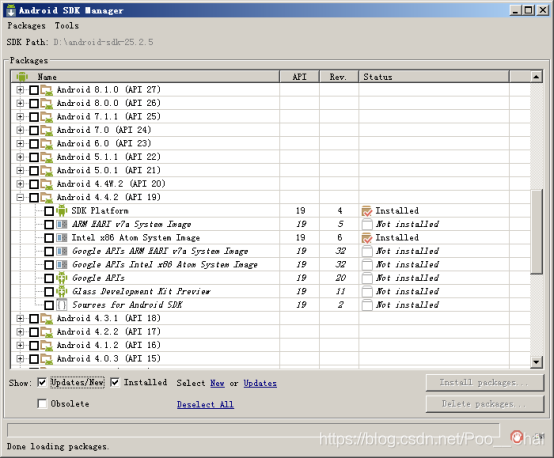The image size is (554, 458).
Task: Click the folder icon beside Android 7.1.1 (API 25)
Action: pyautogui.click(x=46, y=117)
